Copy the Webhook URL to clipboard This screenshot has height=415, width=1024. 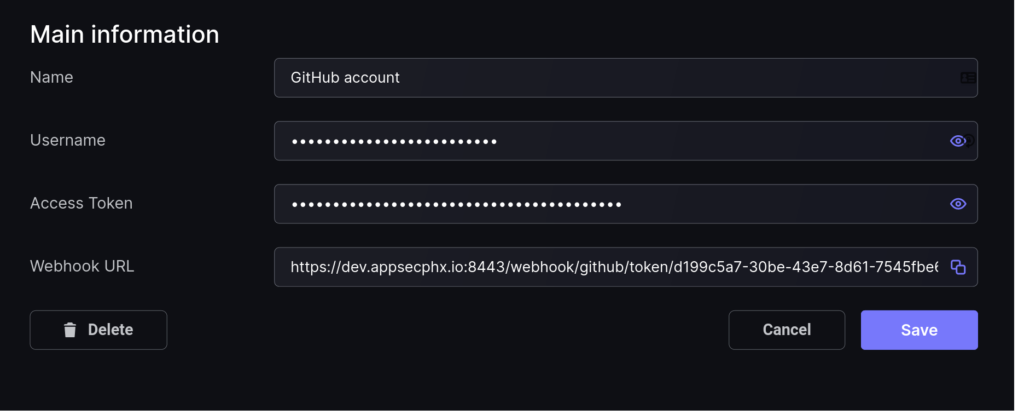[958, 267]
